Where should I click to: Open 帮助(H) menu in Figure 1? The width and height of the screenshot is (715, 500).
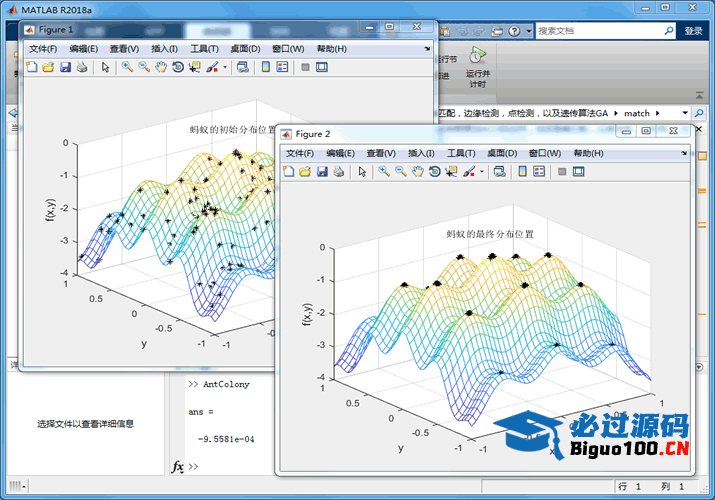point(332,49)
